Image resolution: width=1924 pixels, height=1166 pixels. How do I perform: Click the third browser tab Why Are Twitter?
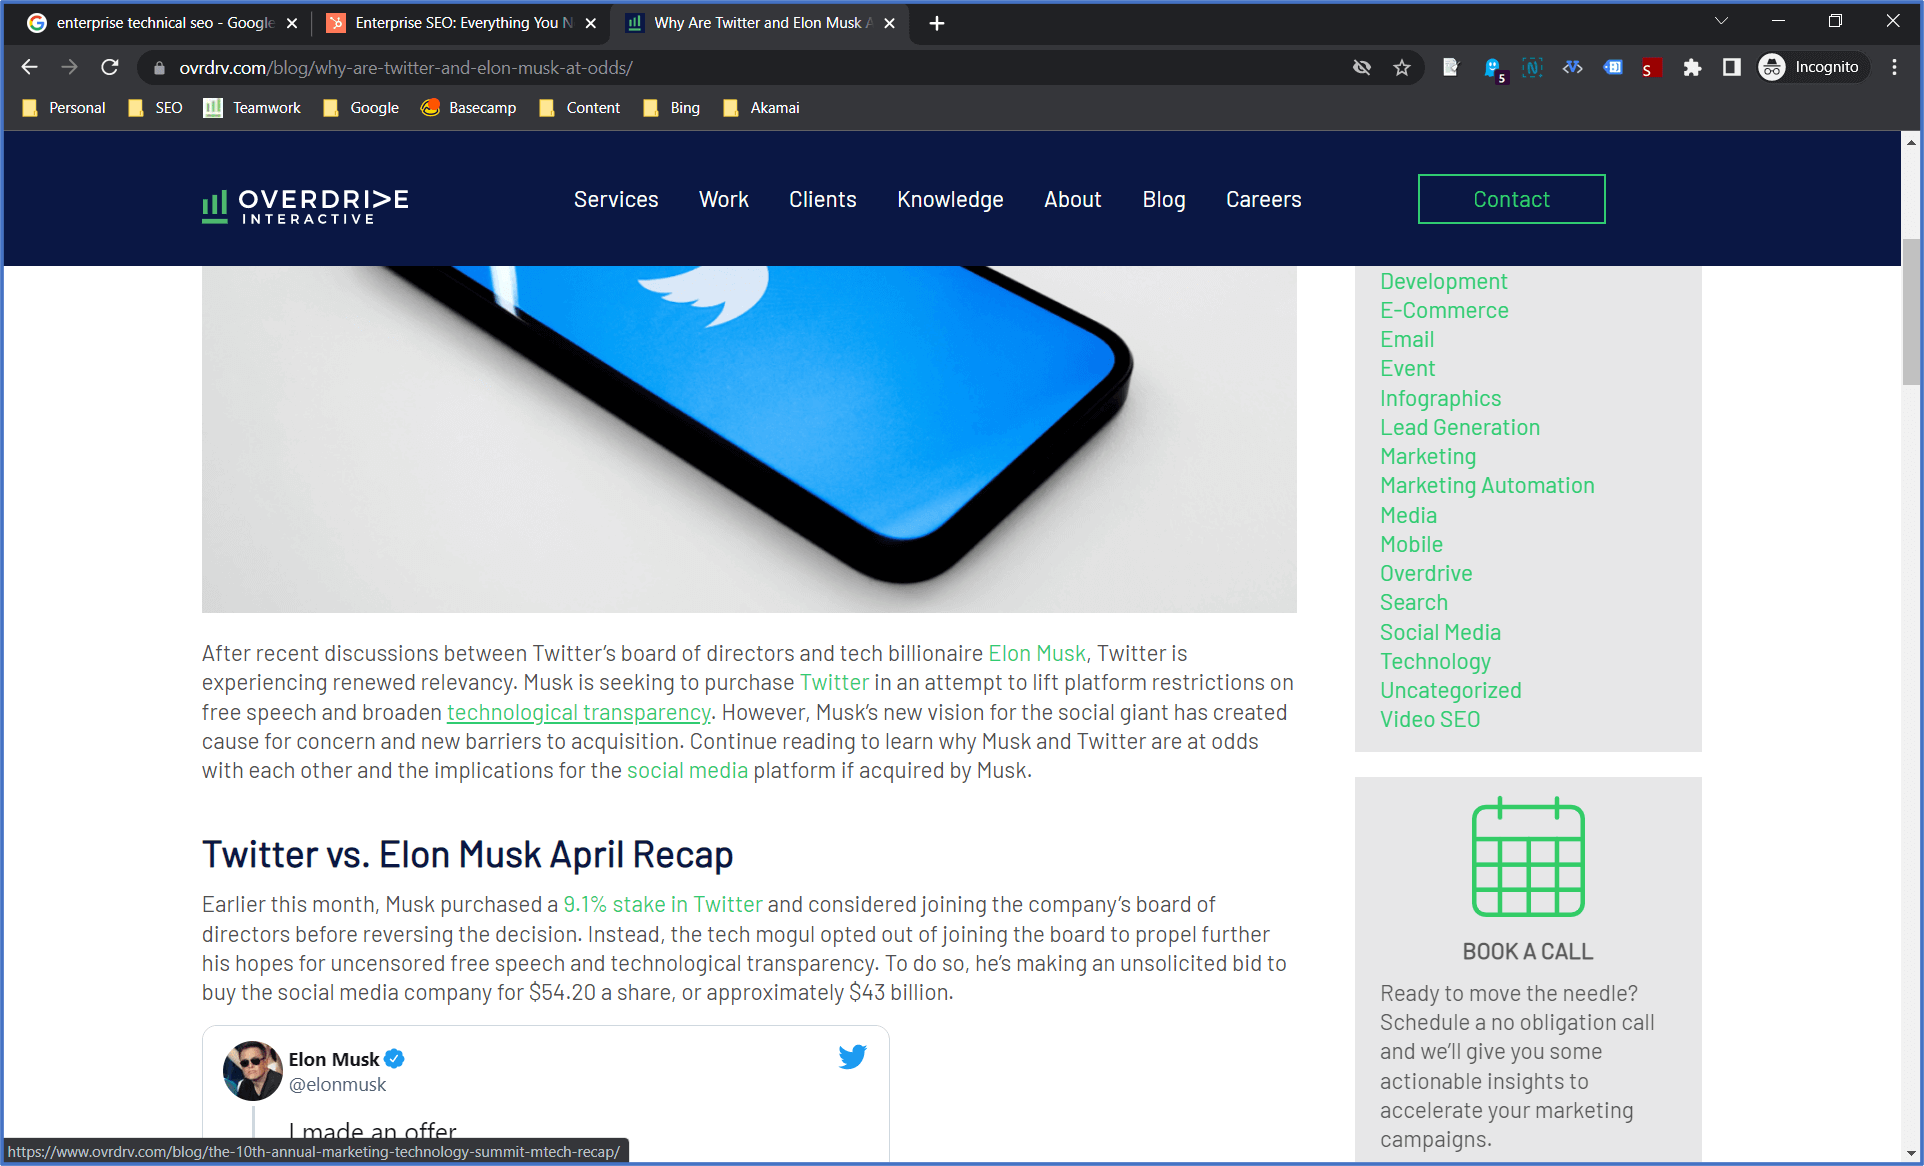coord(760,23)
